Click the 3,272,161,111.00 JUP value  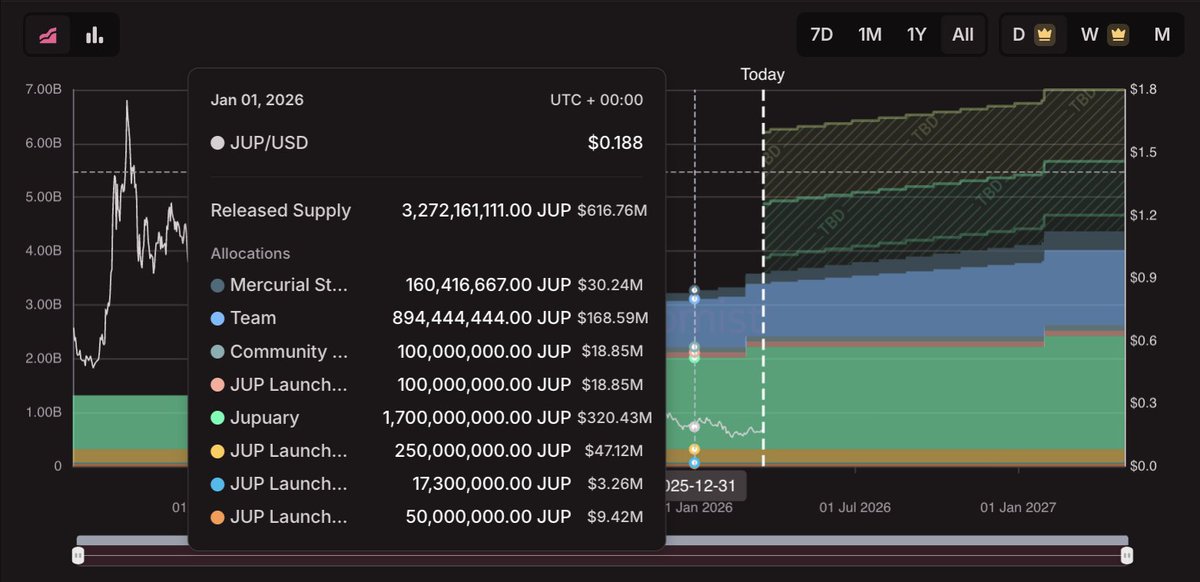coord(487,210)
